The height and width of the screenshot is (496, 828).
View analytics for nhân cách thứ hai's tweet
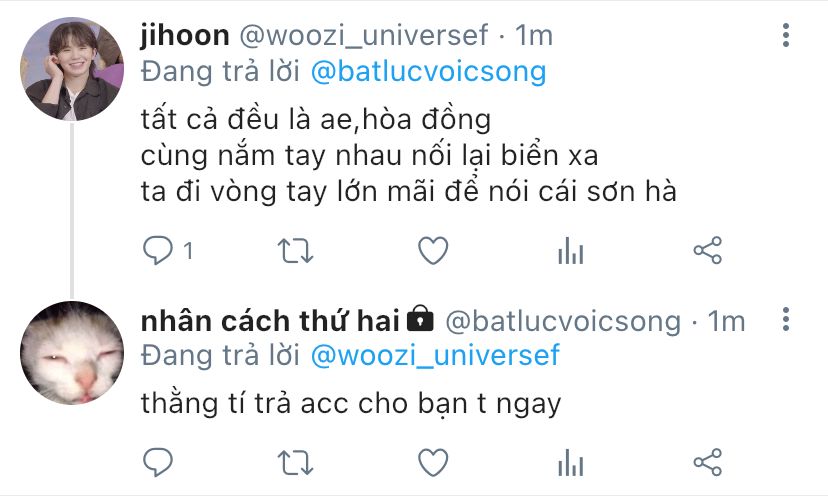[x=570, y=463]
